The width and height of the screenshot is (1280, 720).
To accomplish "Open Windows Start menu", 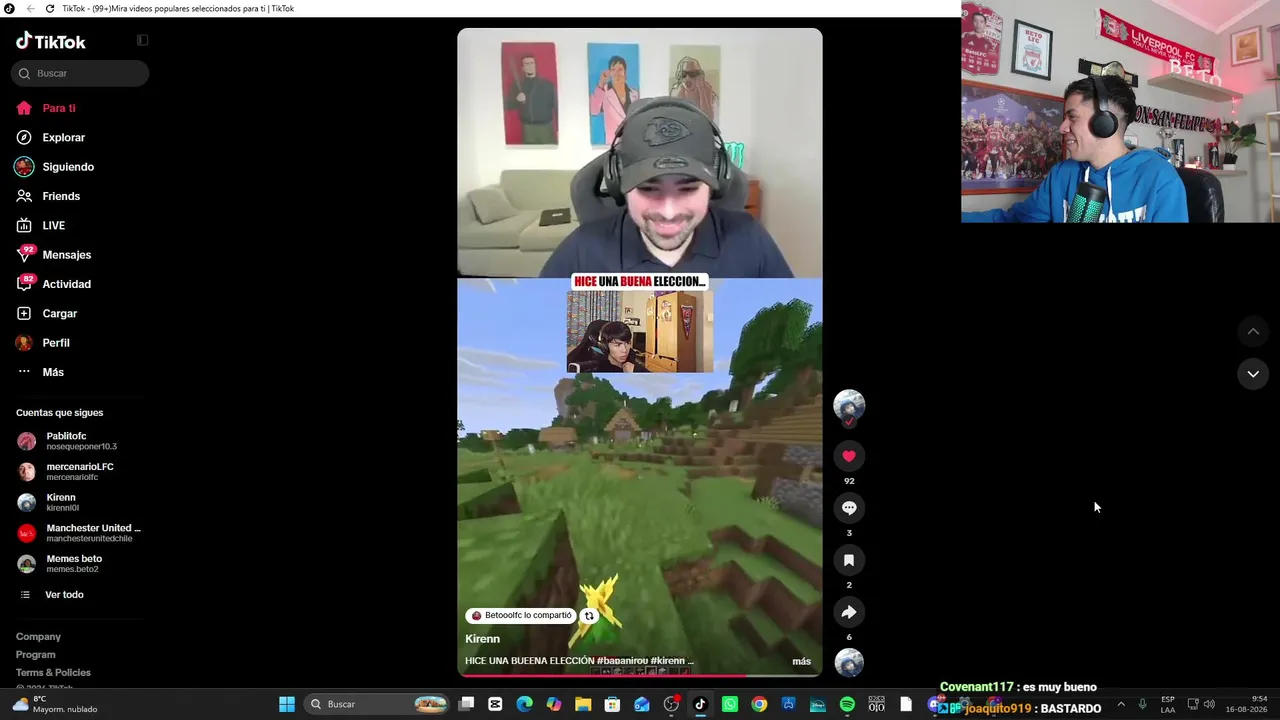I will (287, 704).
